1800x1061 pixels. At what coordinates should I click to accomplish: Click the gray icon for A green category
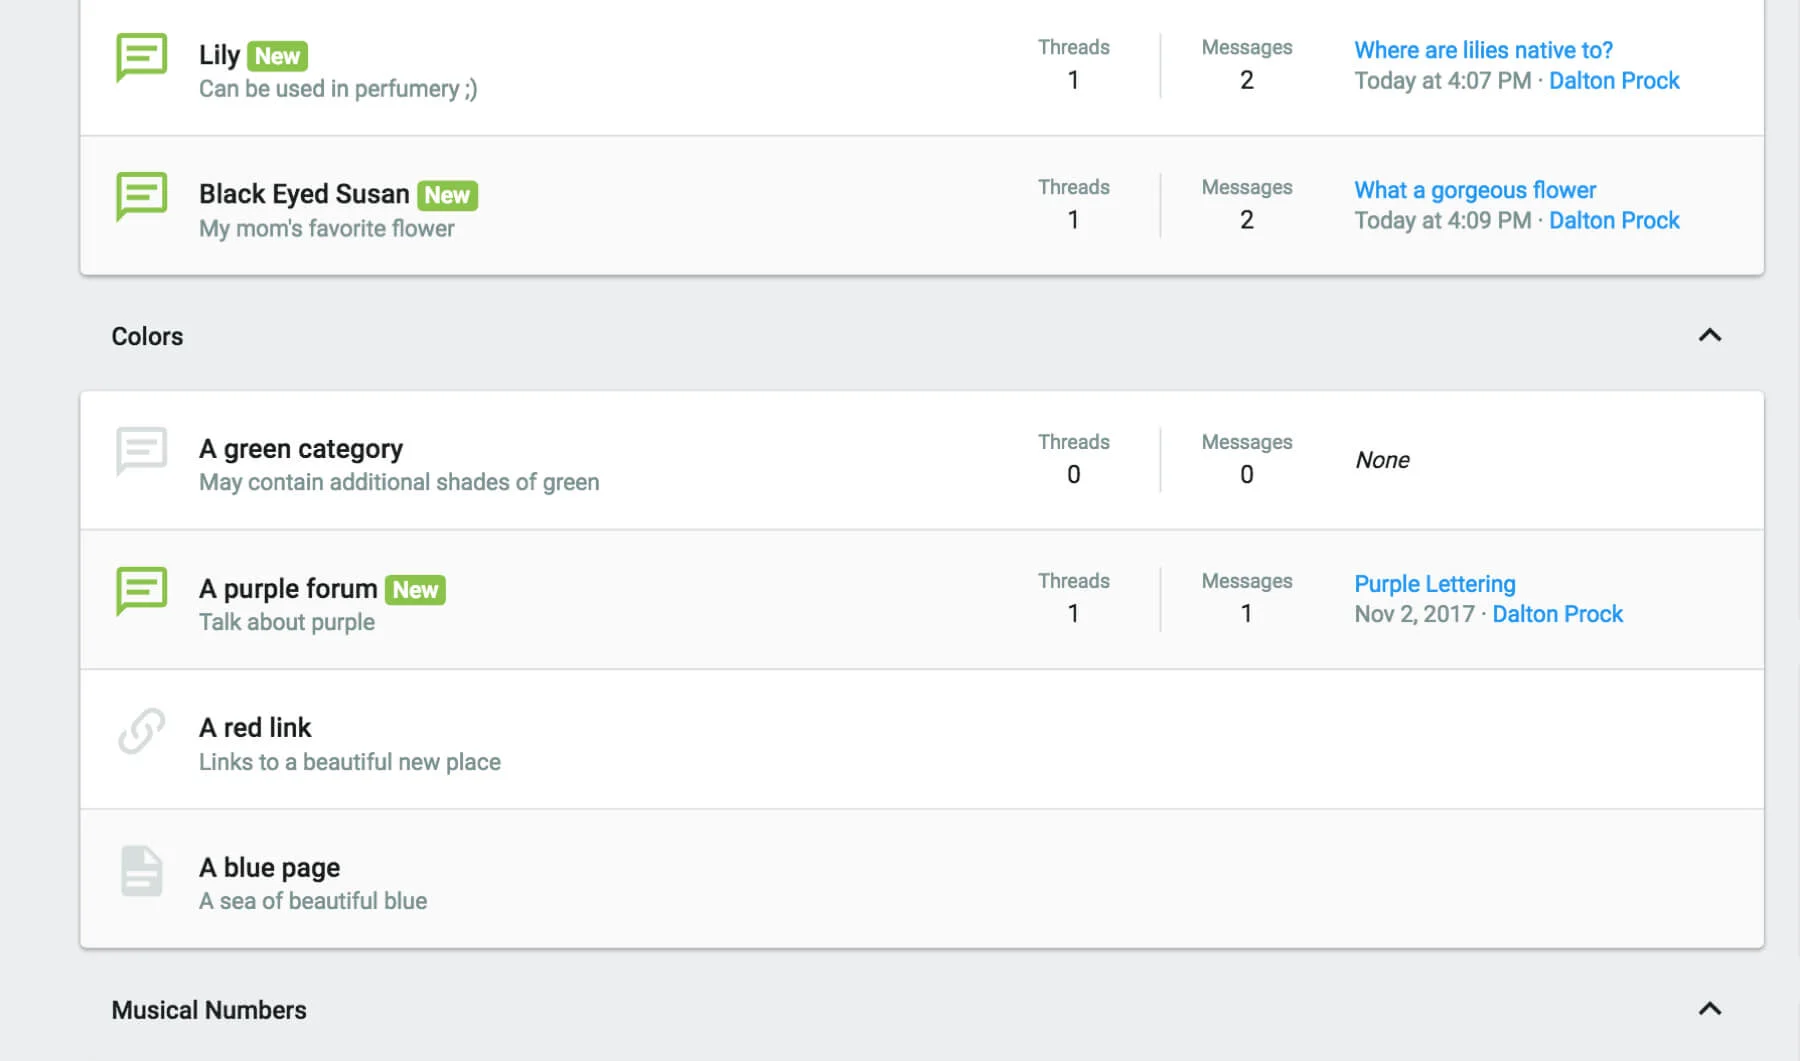tap(141, 451)
